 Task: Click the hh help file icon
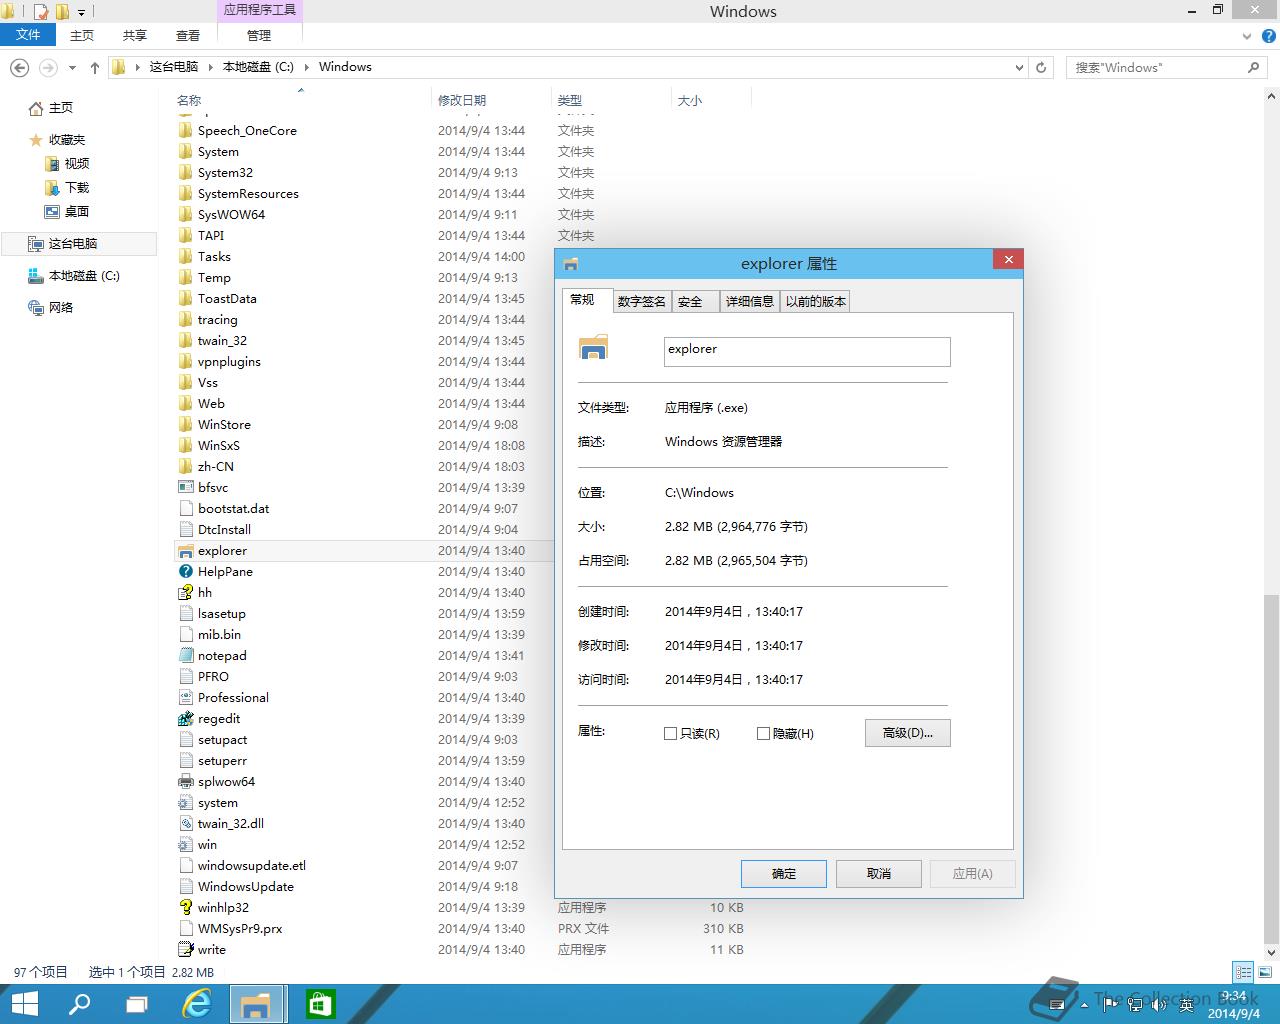tap(185, 593)
